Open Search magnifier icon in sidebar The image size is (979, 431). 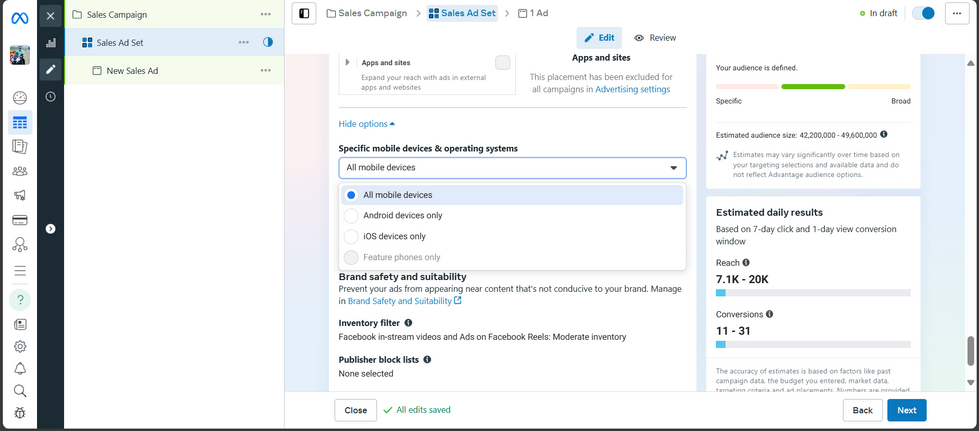click(20, 391)
